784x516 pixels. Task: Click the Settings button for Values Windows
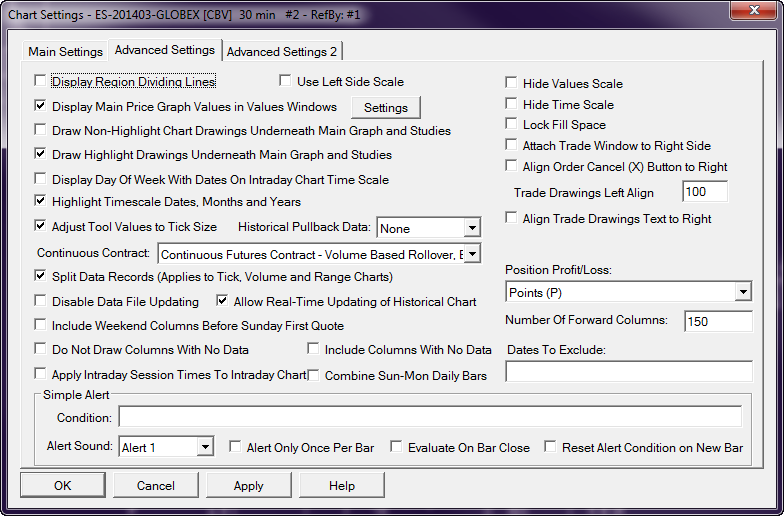(x=386, y=108)
